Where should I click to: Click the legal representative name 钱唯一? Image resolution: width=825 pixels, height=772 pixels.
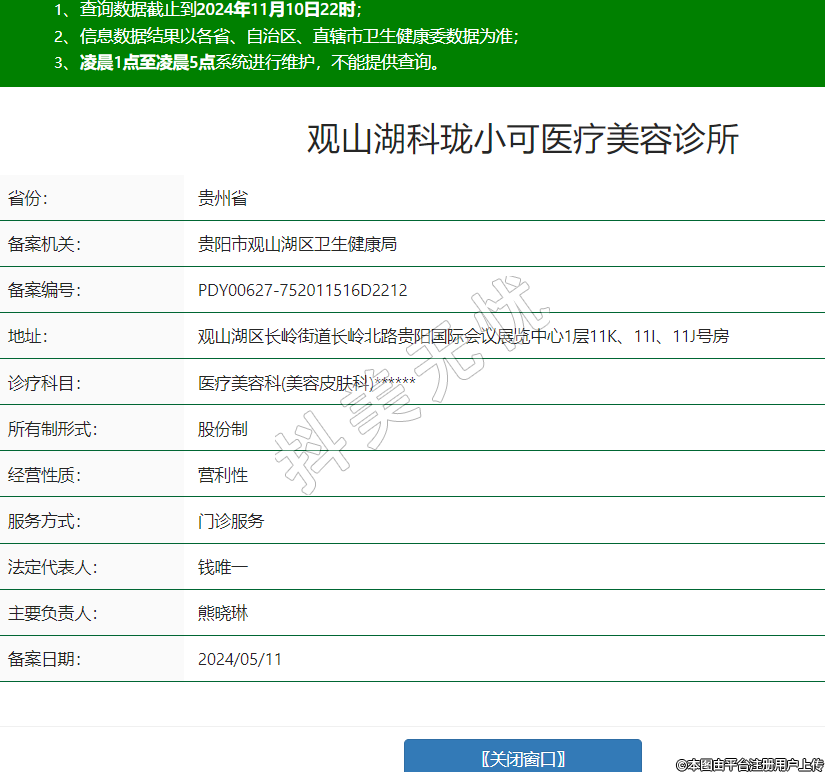pyautogui.click(x=222, y=567)
